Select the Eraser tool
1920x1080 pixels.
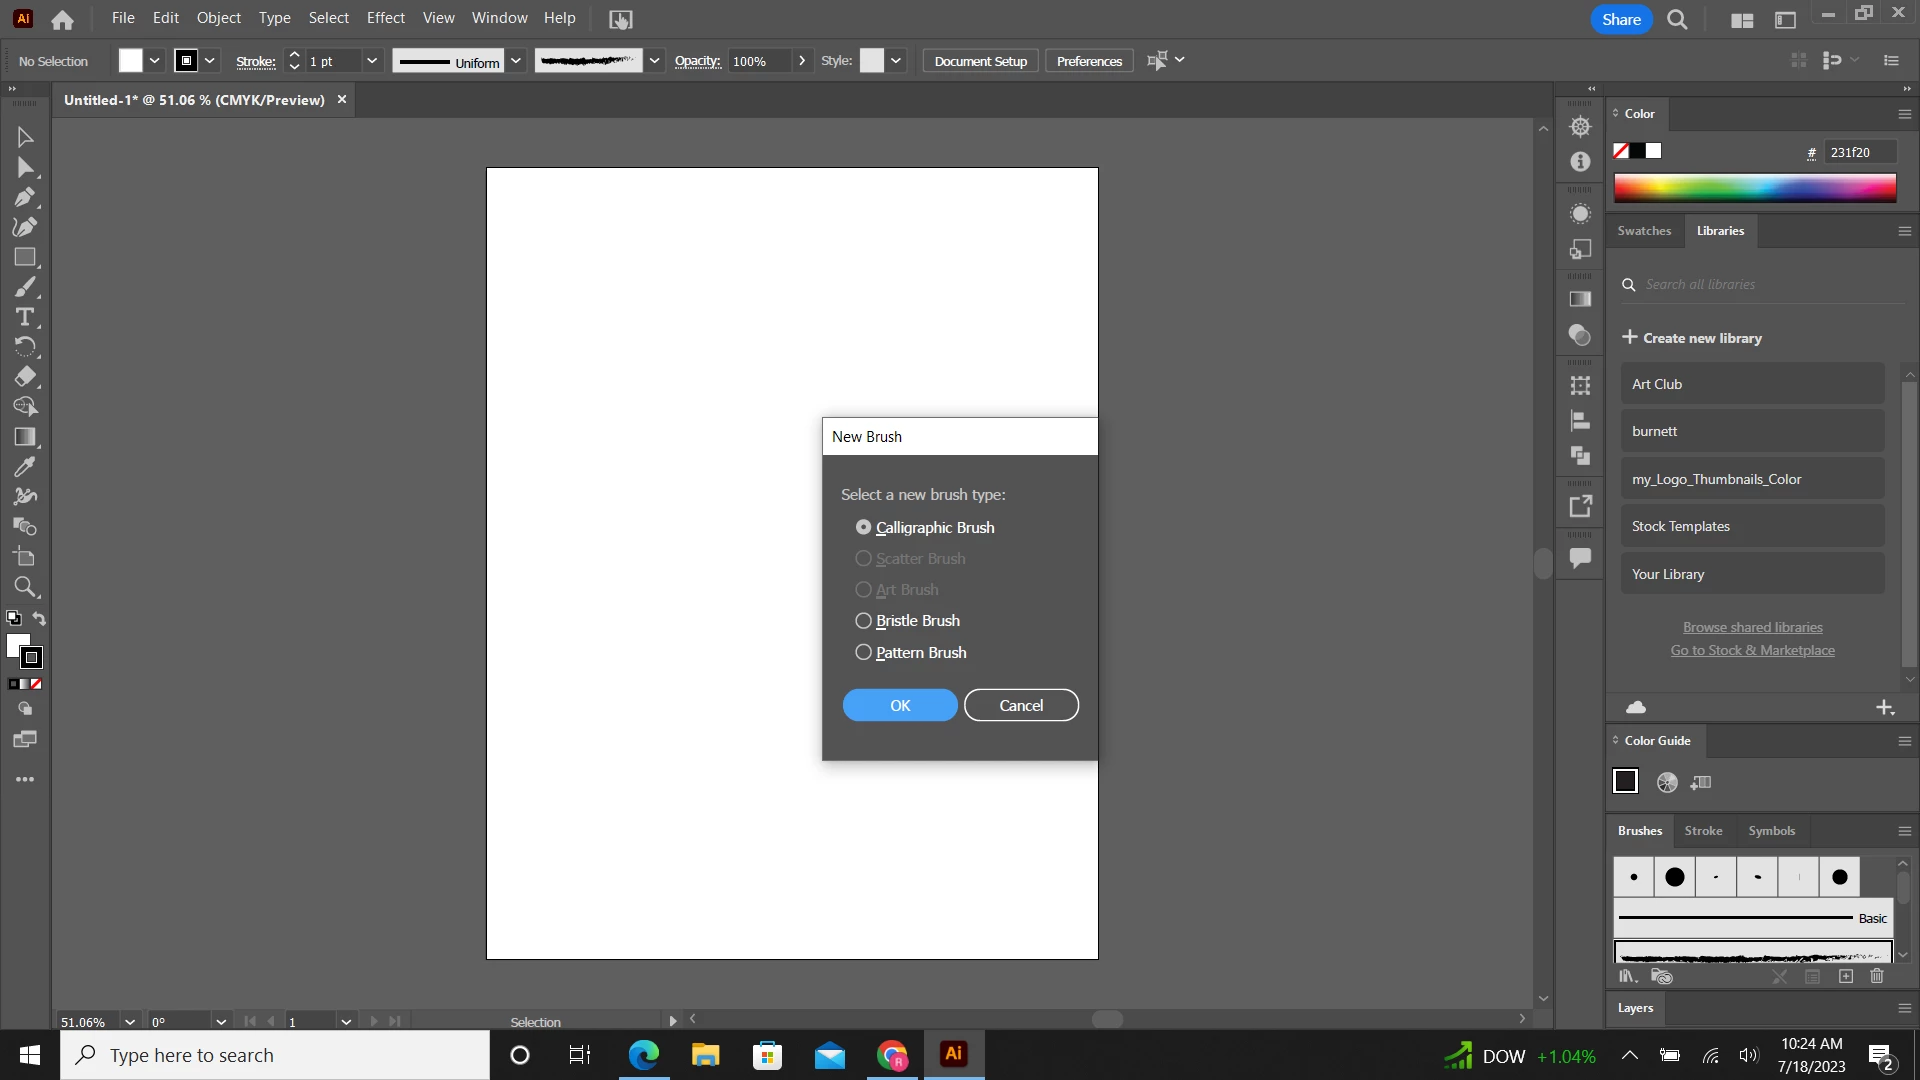25,377
